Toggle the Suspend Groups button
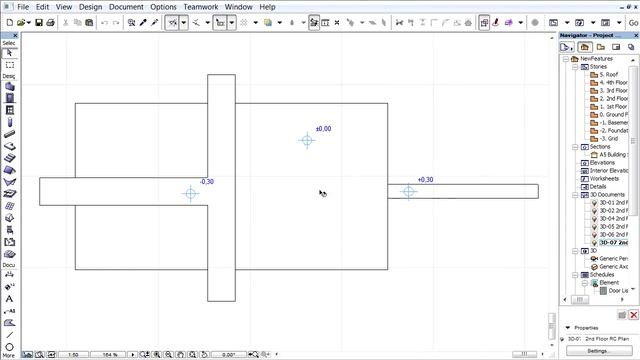This screenshot has height=360, width=640. (314, 22)
